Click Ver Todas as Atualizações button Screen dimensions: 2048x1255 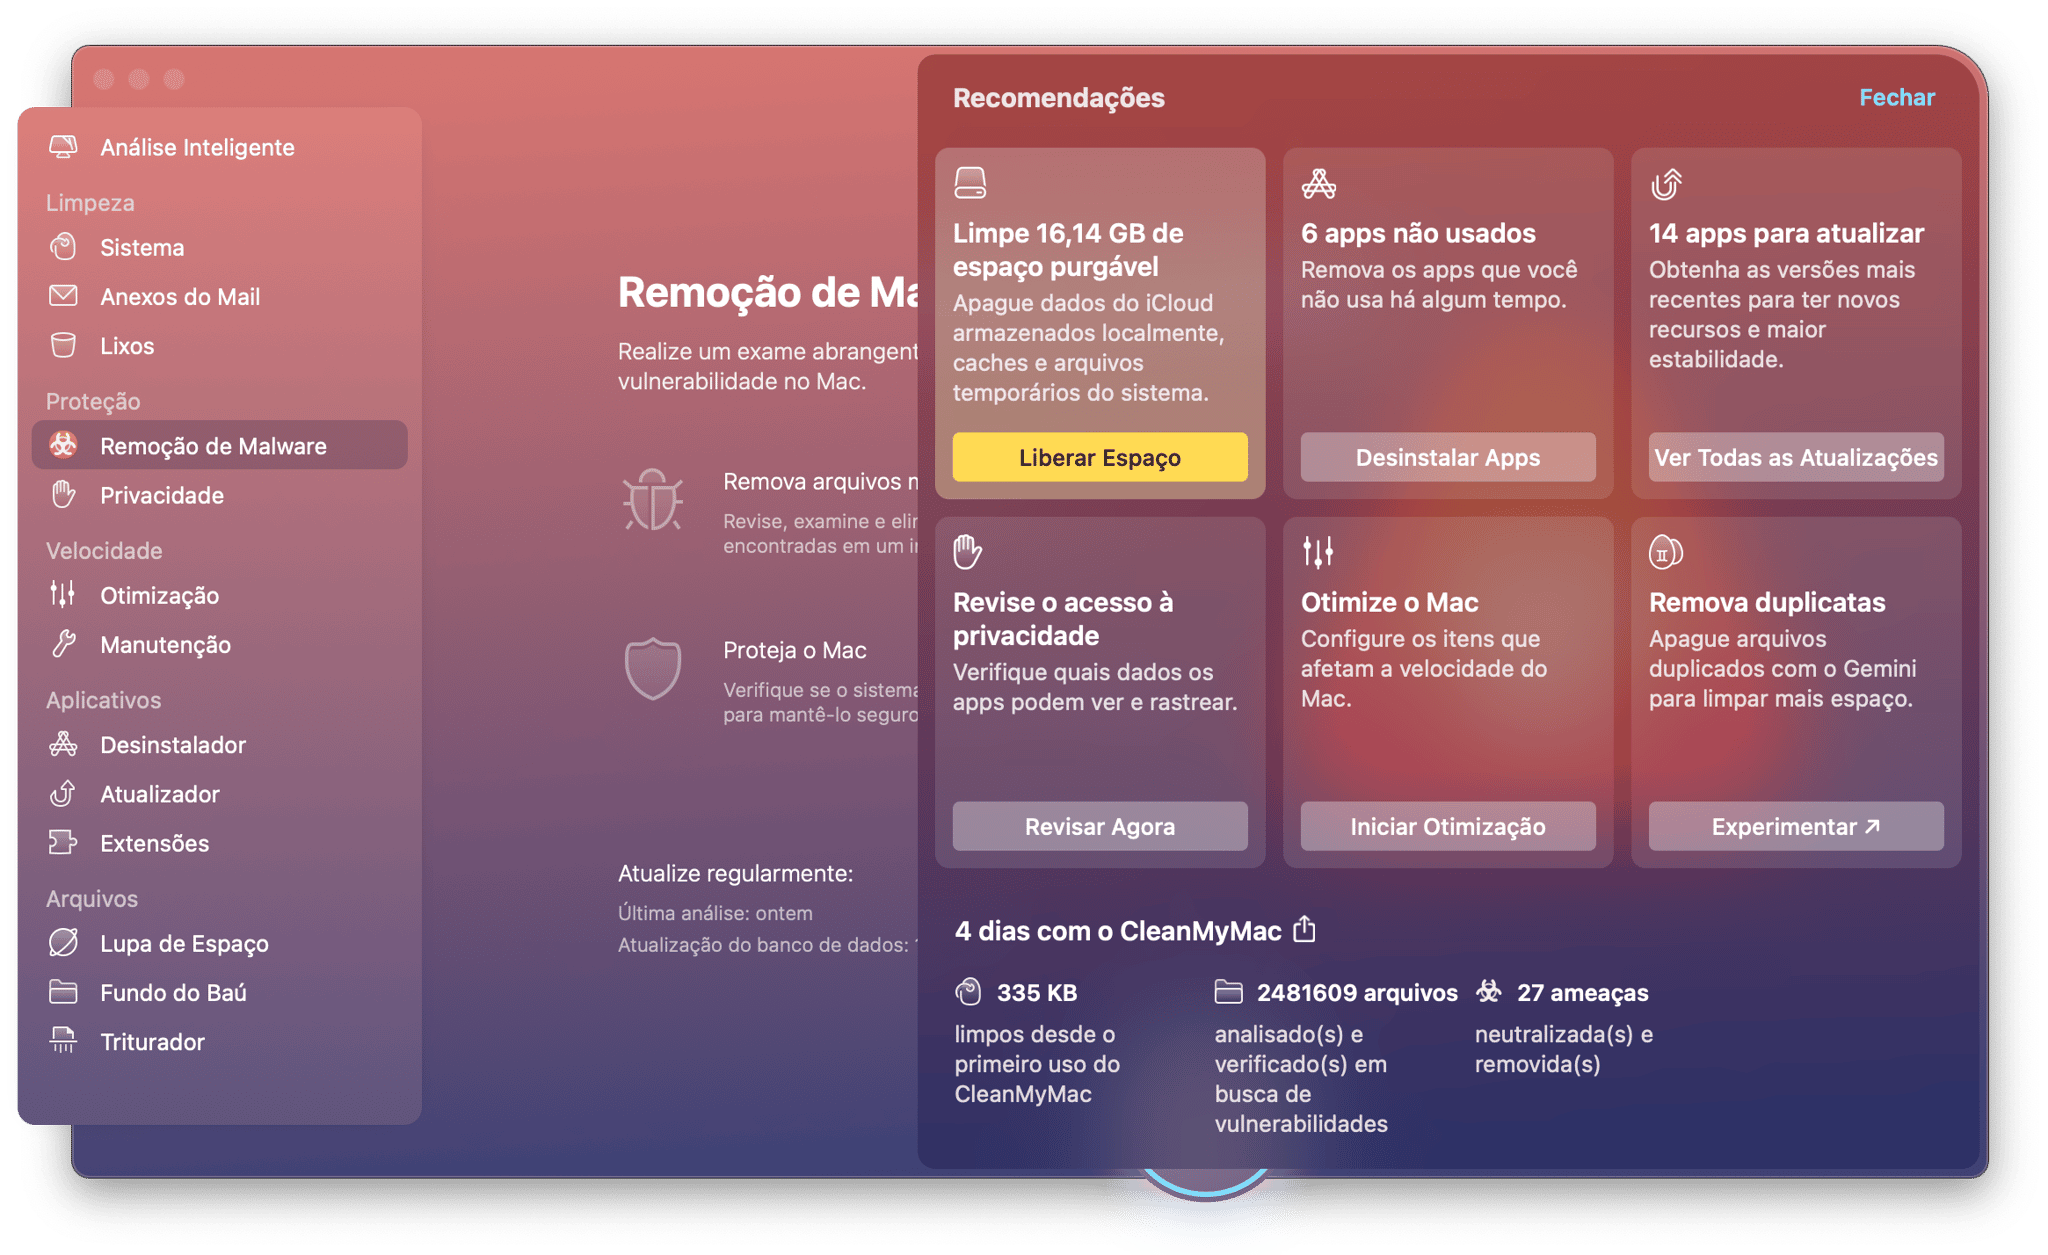[x=1795, y=457]
